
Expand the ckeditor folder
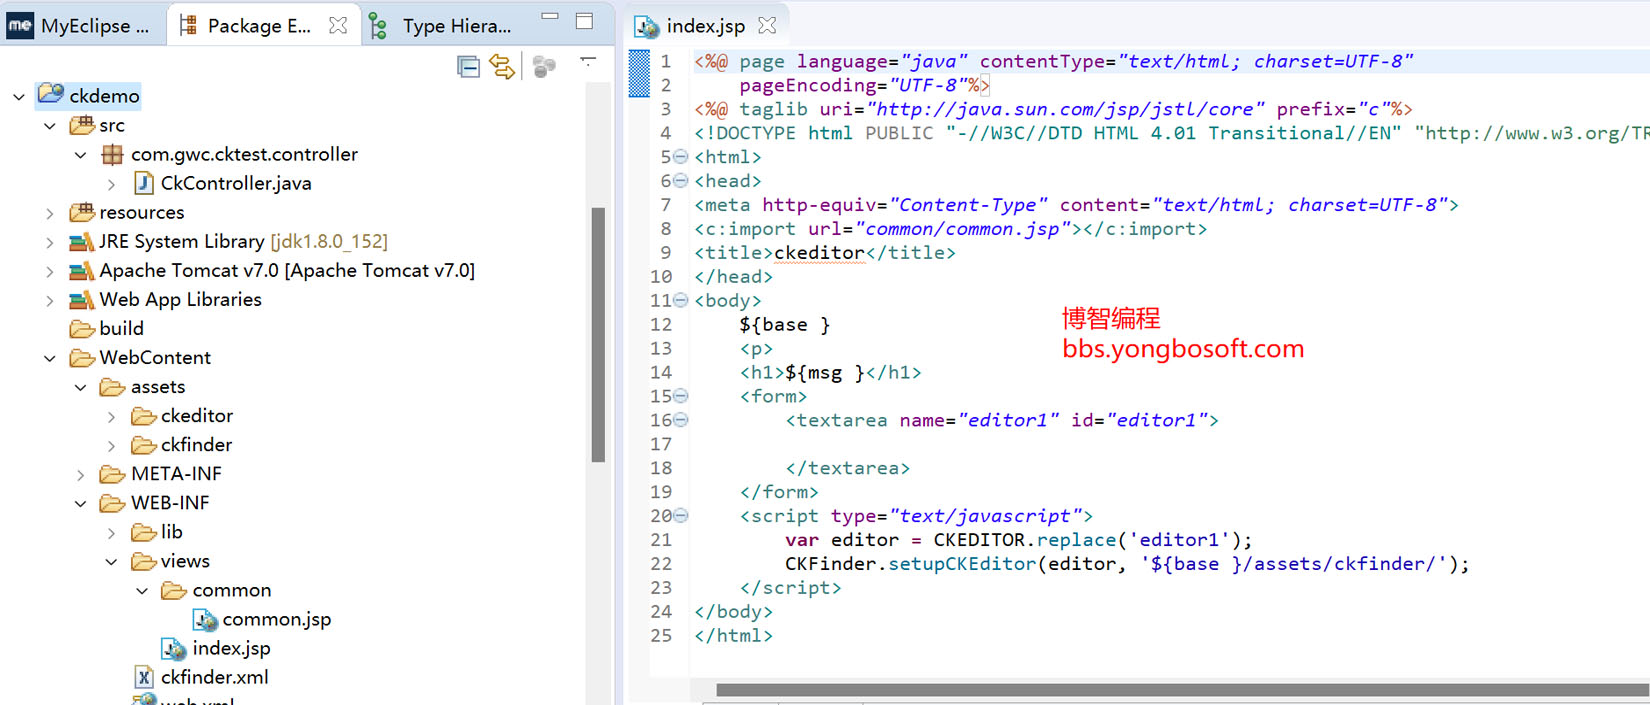pos(111,416)
